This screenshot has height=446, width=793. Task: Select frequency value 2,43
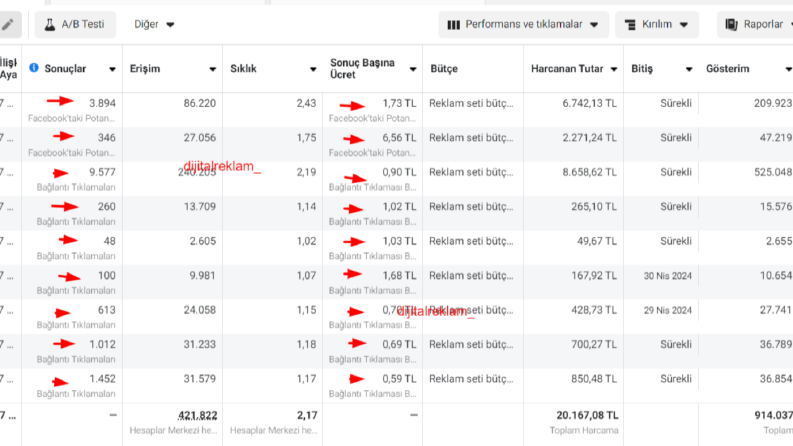306,103
